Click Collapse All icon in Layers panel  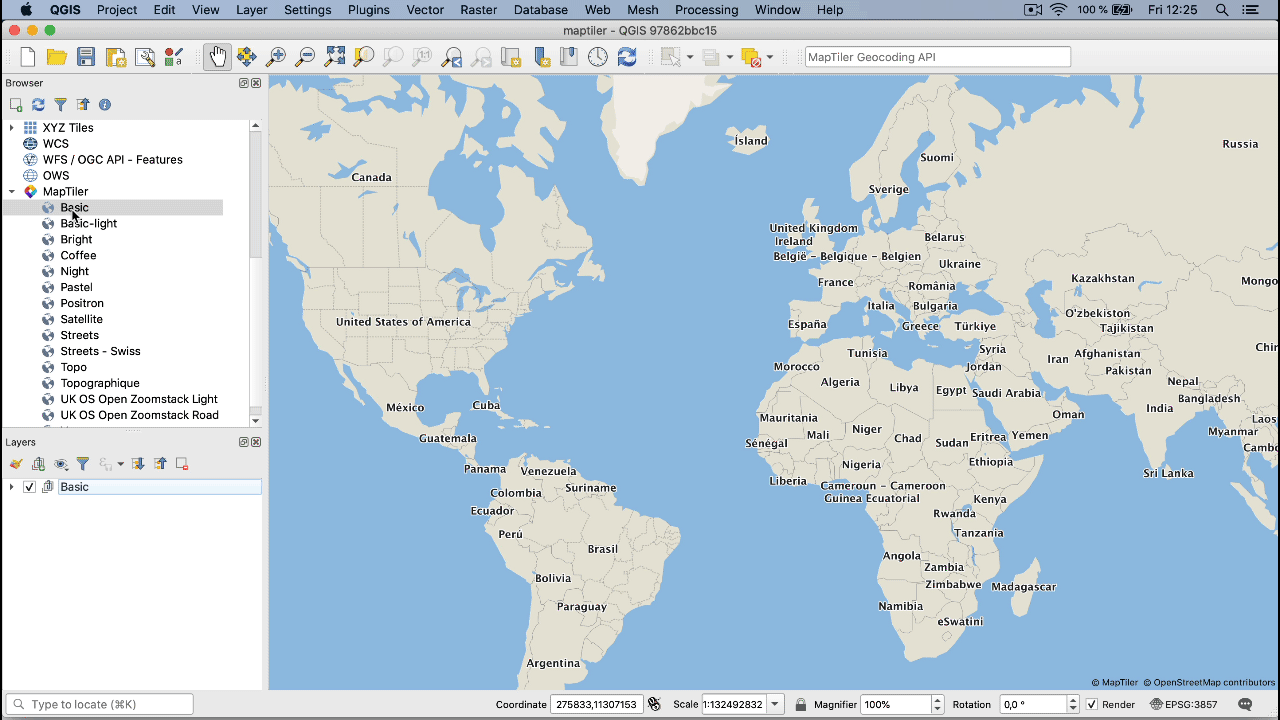tap(160, 464)
